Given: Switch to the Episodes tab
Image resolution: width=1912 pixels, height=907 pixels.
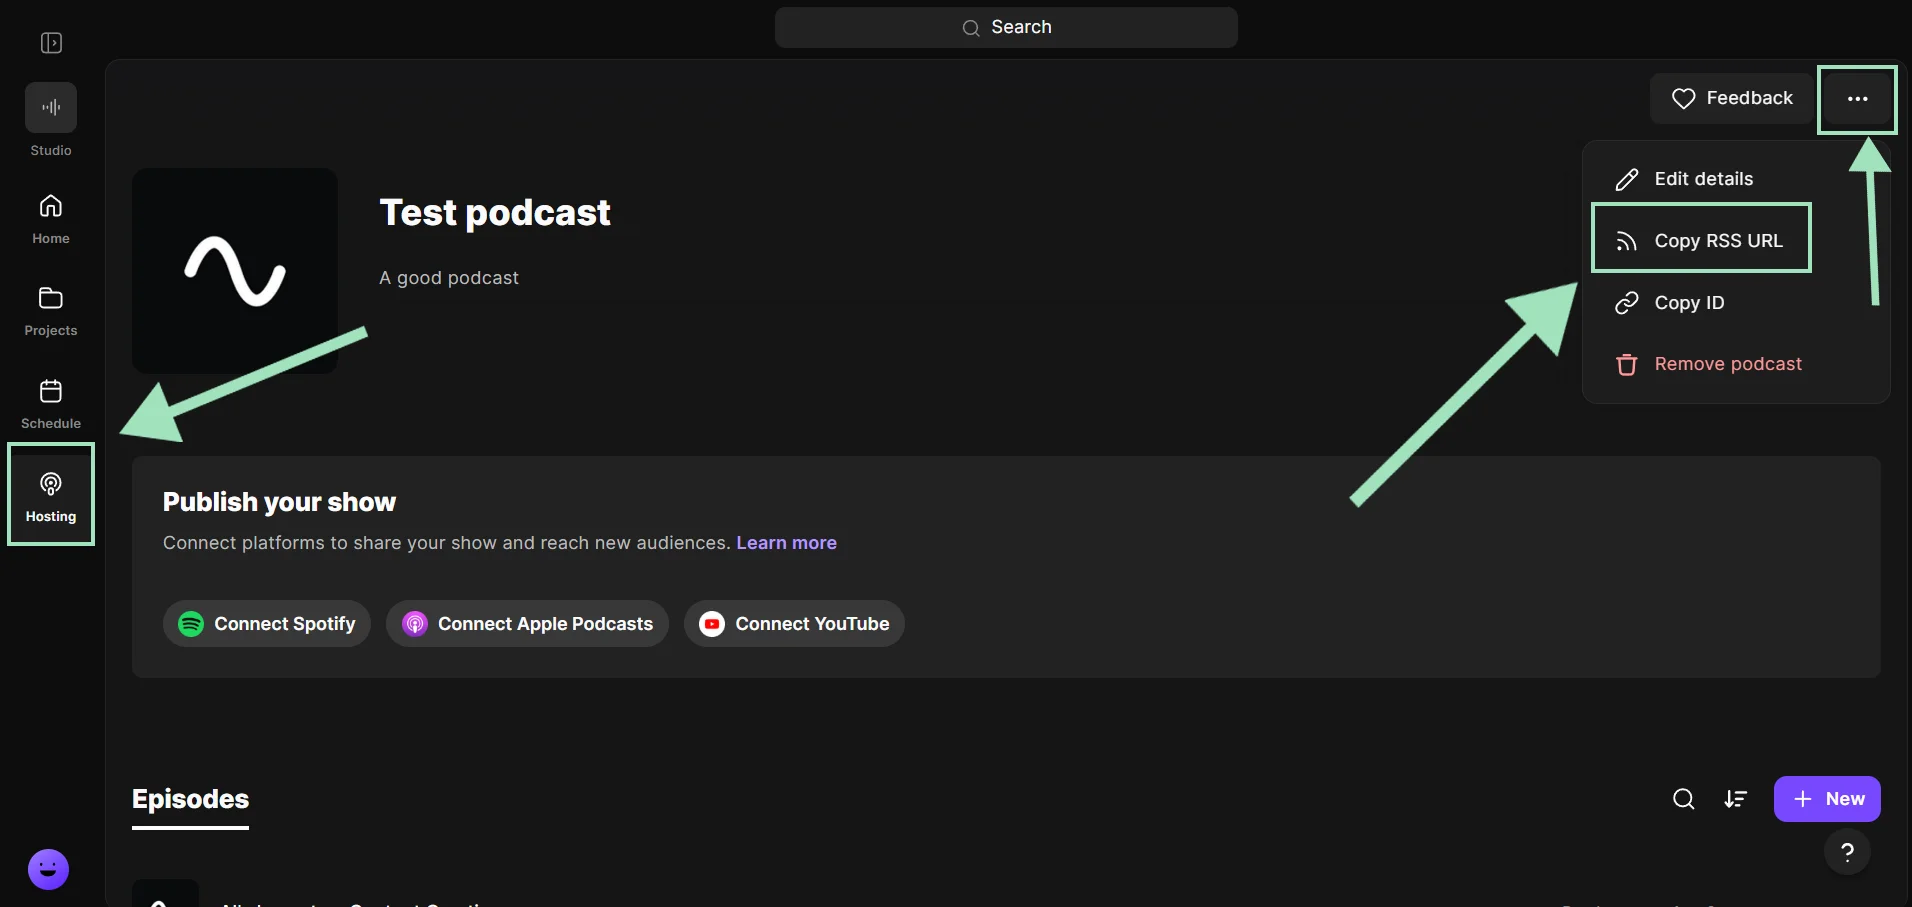Looking at the screenshot, I should pos(190,799).
